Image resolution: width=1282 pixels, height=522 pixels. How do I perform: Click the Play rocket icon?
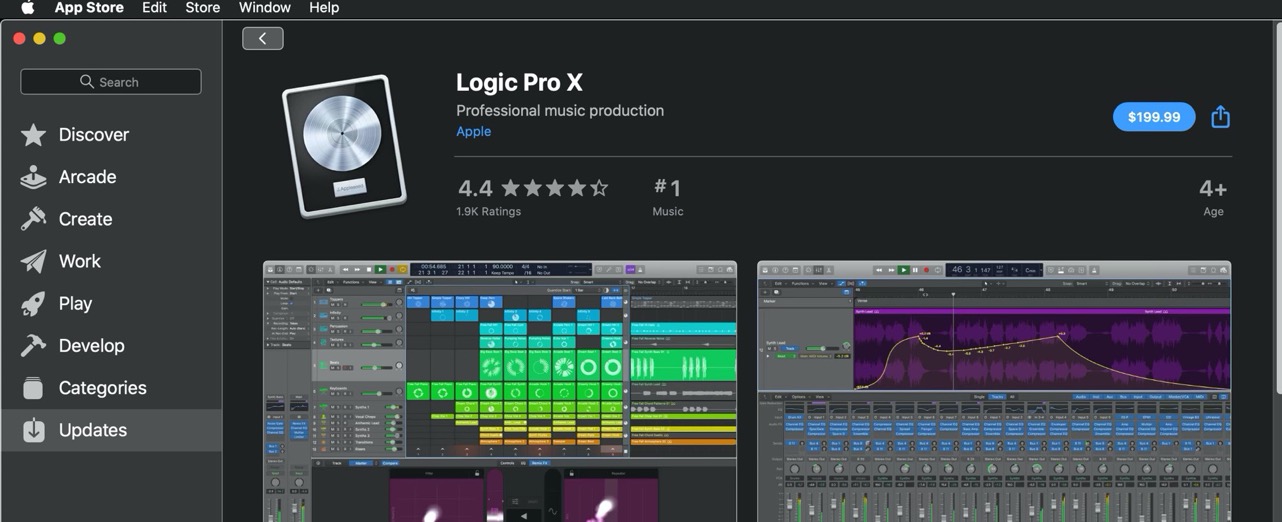tap(33, 303)
